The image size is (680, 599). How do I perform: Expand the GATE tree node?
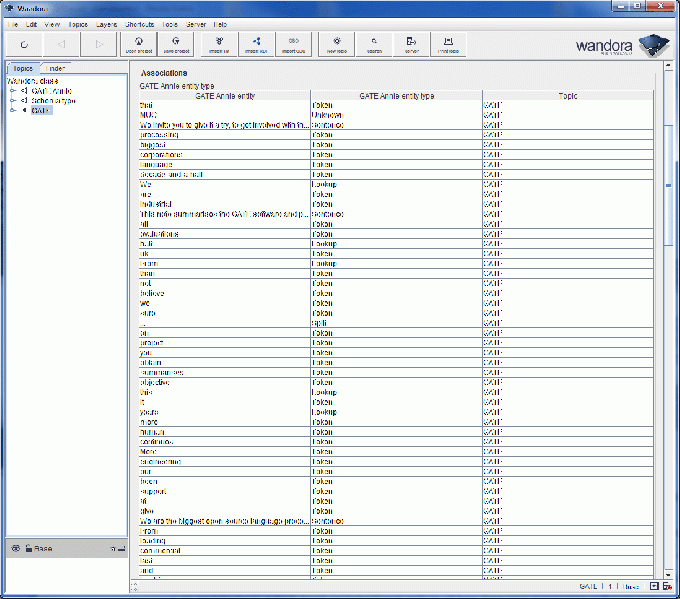13,110
